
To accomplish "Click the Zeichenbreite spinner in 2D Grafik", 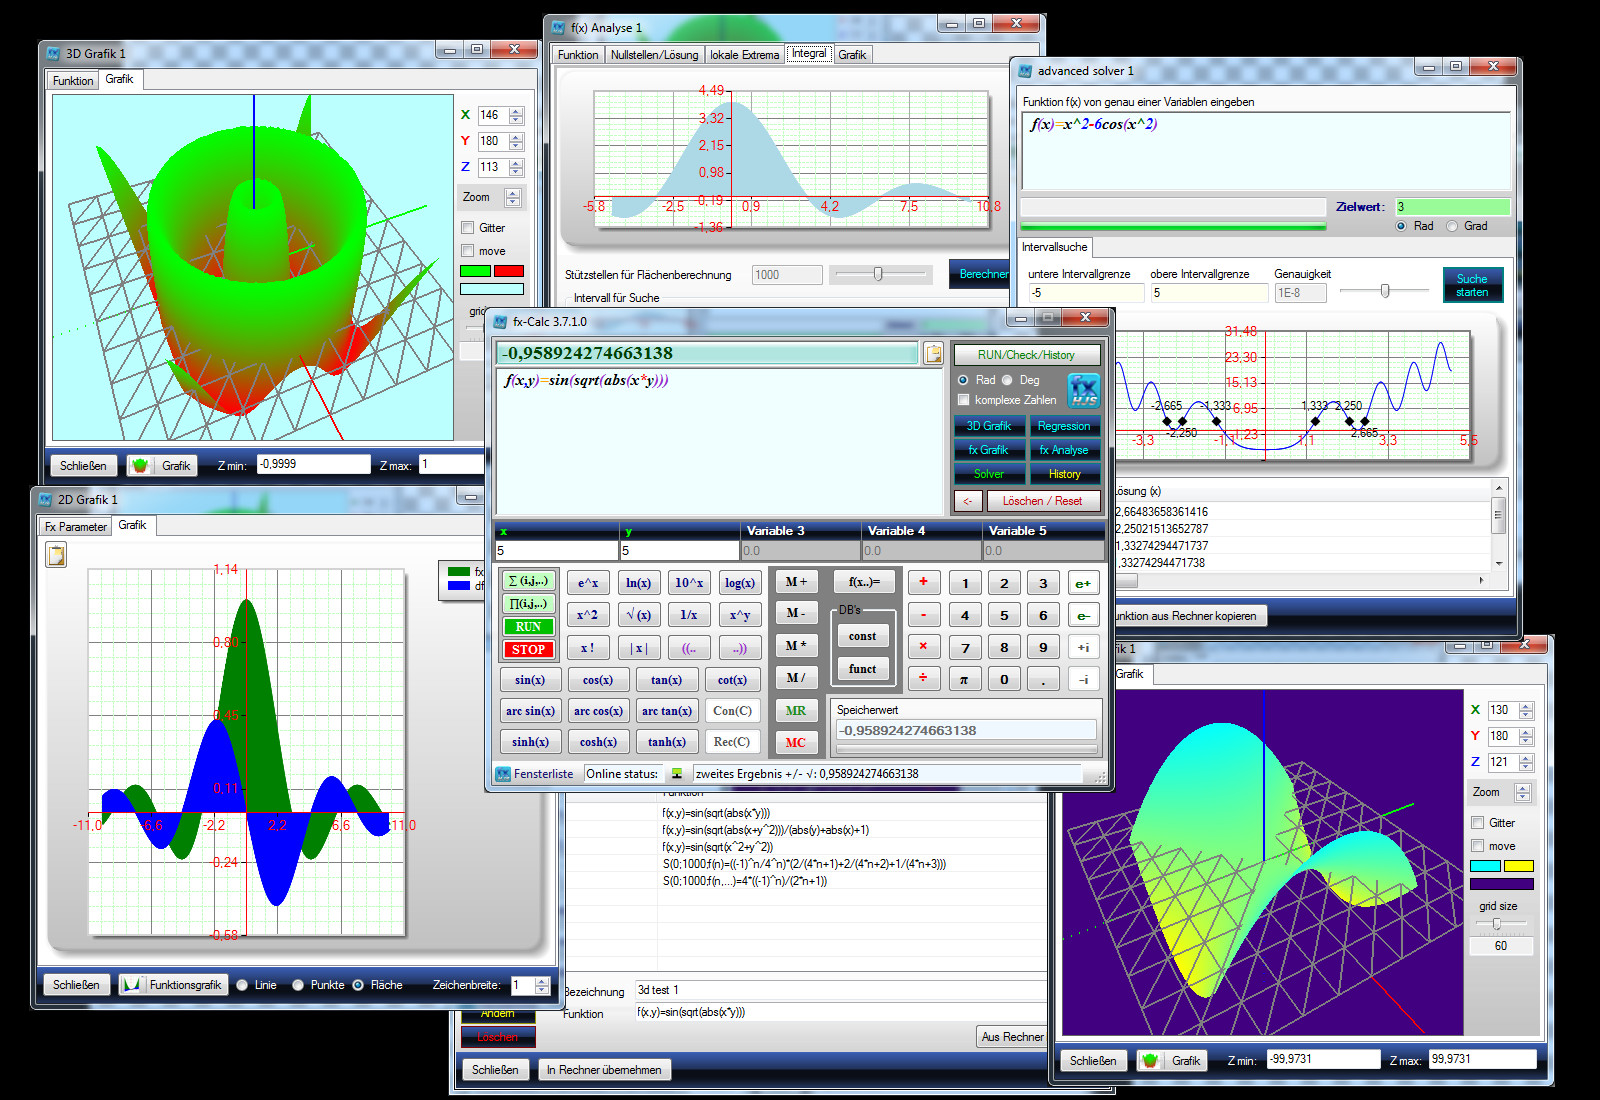I will (x=542, y=985).
